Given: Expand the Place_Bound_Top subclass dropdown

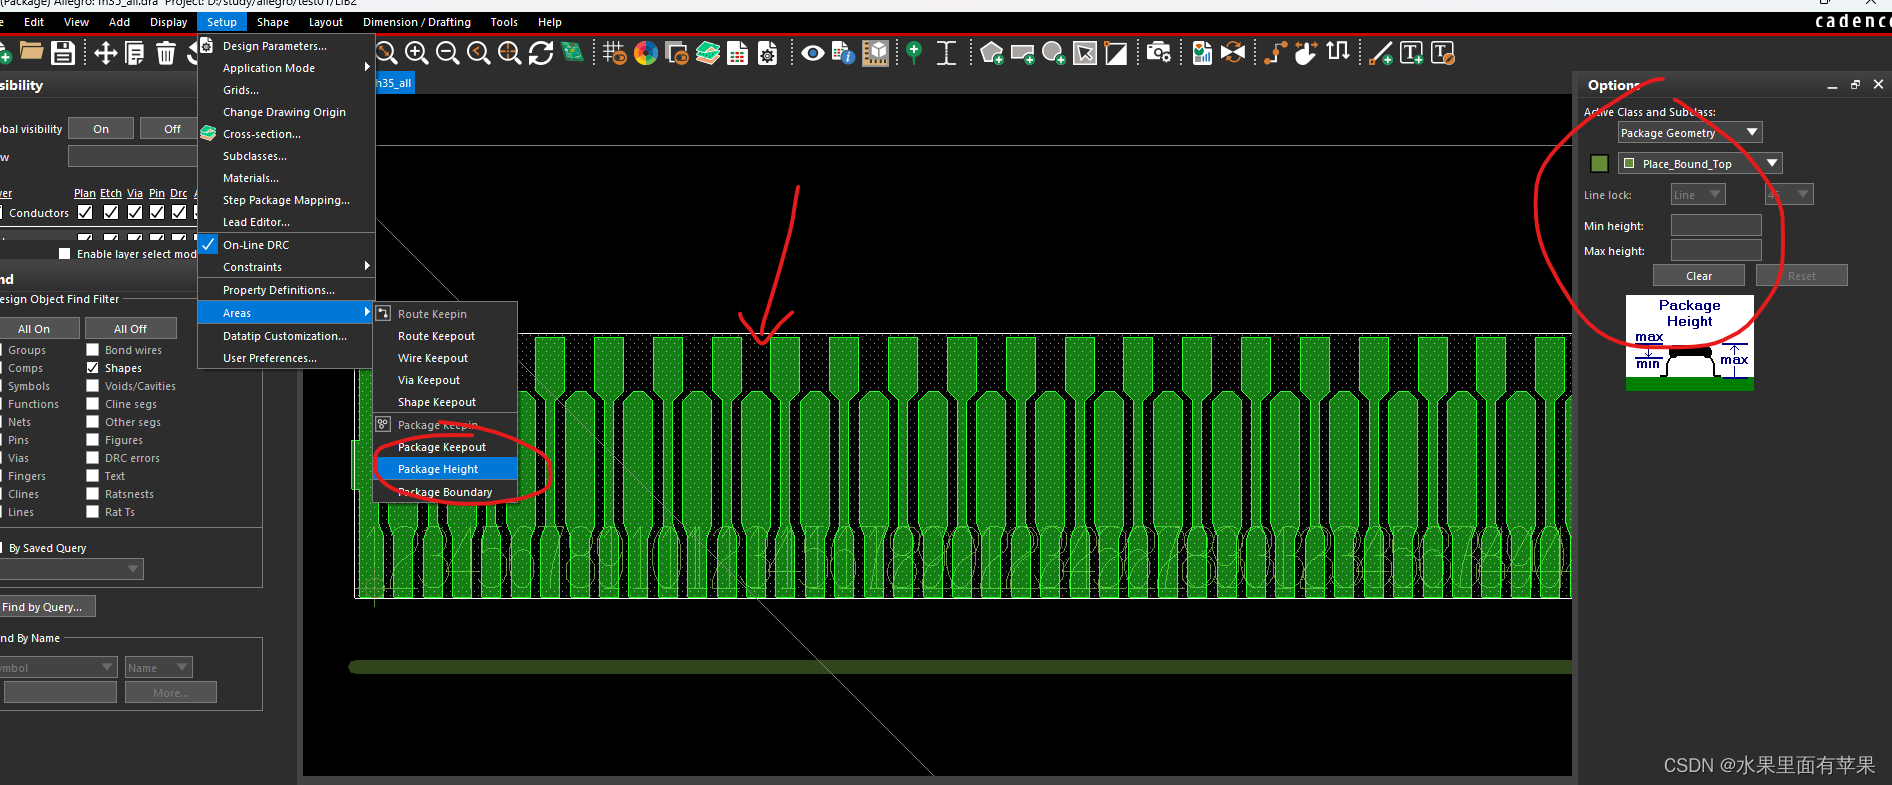Looking at the screenshot, I should tap(1771, 163).
